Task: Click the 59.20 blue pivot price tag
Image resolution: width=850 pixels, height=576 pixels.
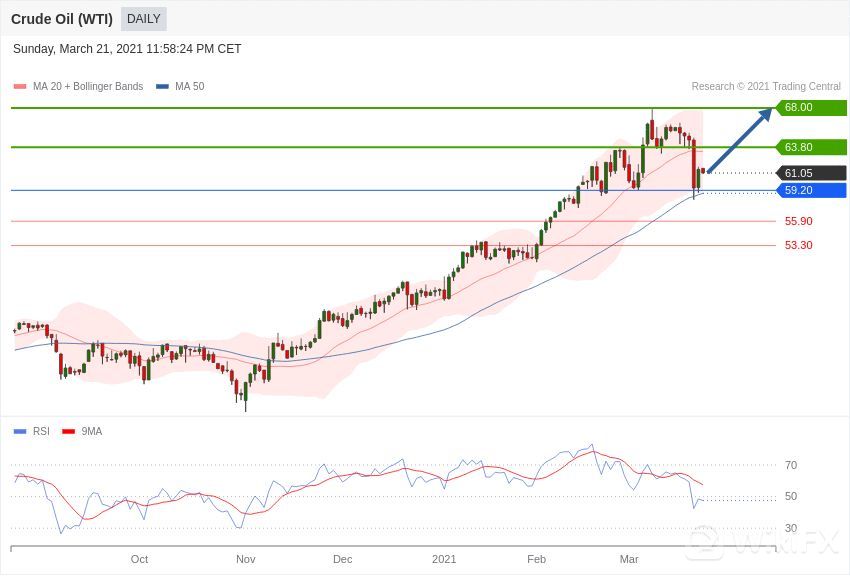Action: pos(811,190)
